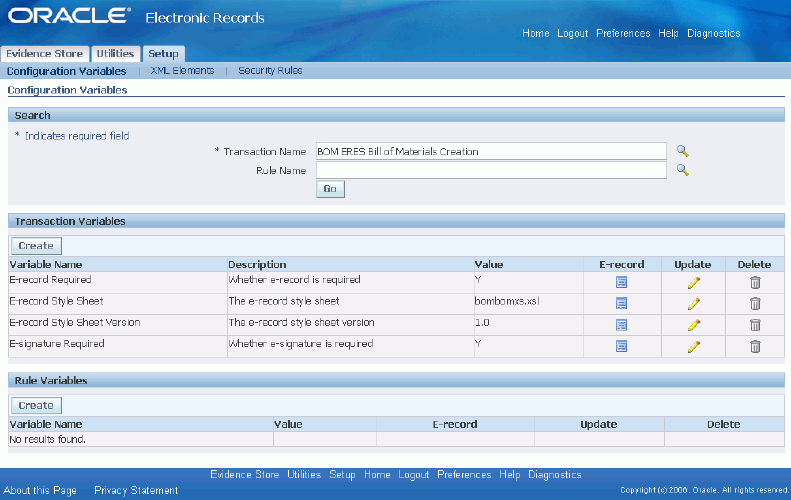
Task: Focus the Transaction Name input field
Action: pyautogui.click(x=491, y=151)
